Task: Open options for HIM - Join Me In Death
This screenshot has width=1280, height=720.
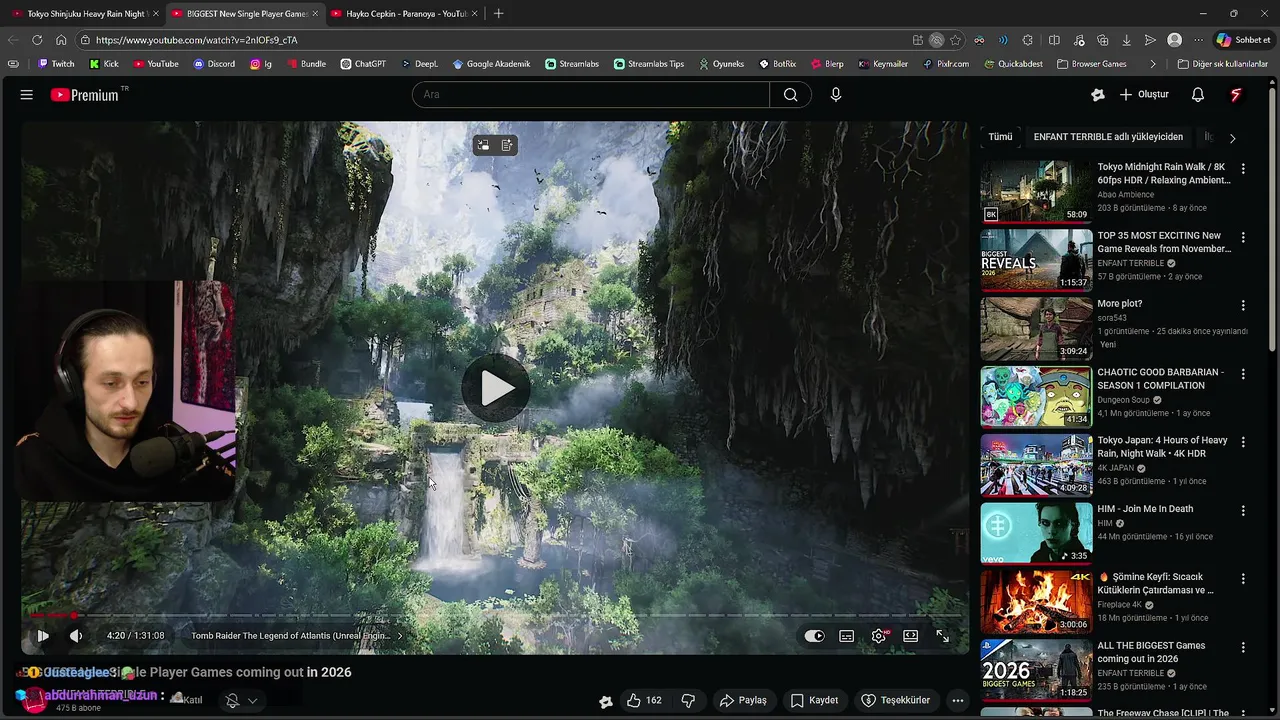Action: tap(1243, 511)
